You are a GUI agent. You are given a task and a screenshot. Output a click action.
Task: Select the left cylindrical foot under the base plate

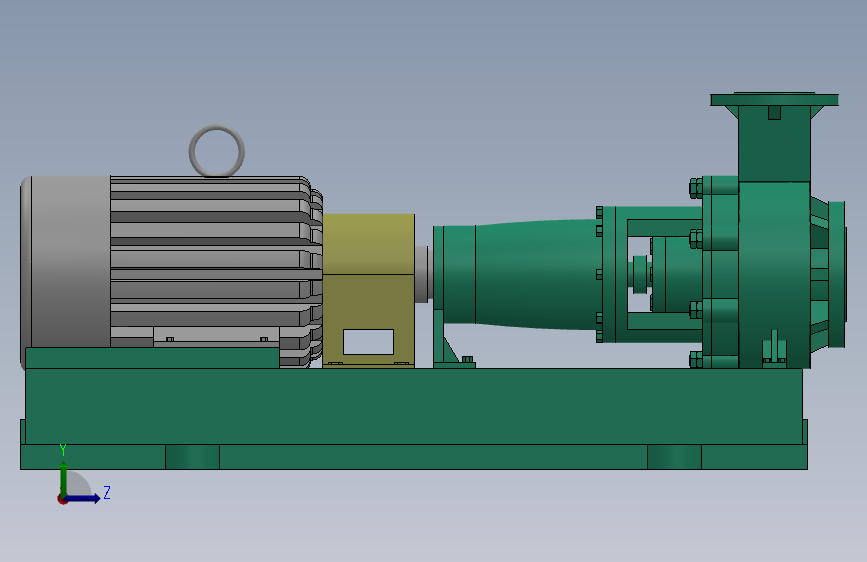(192, 457)
